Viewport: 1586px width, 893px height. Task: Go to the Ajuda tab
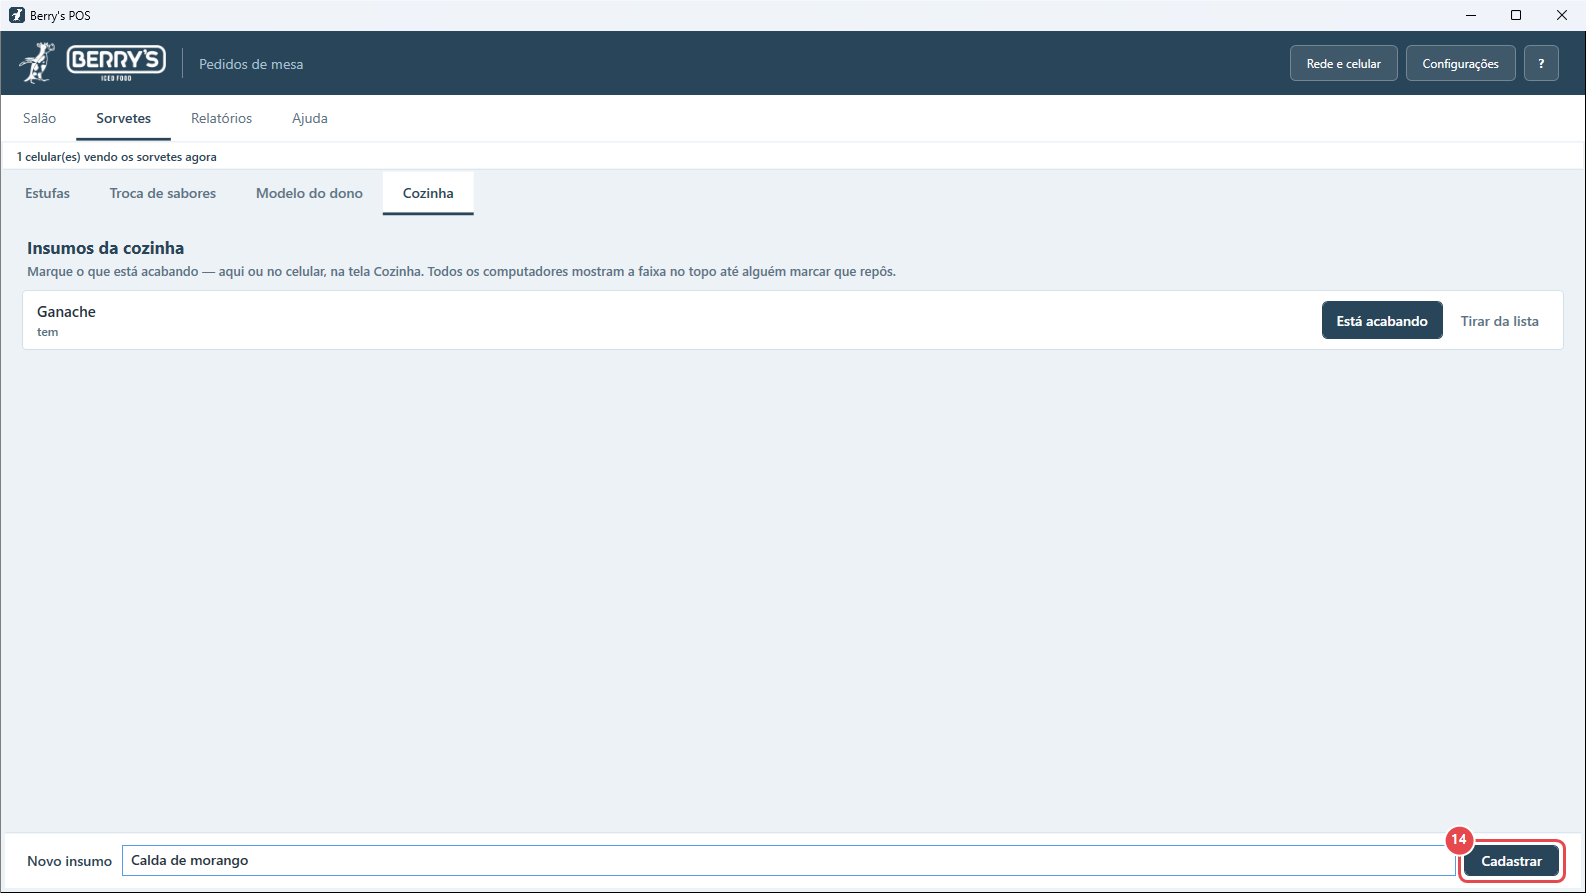309,118
